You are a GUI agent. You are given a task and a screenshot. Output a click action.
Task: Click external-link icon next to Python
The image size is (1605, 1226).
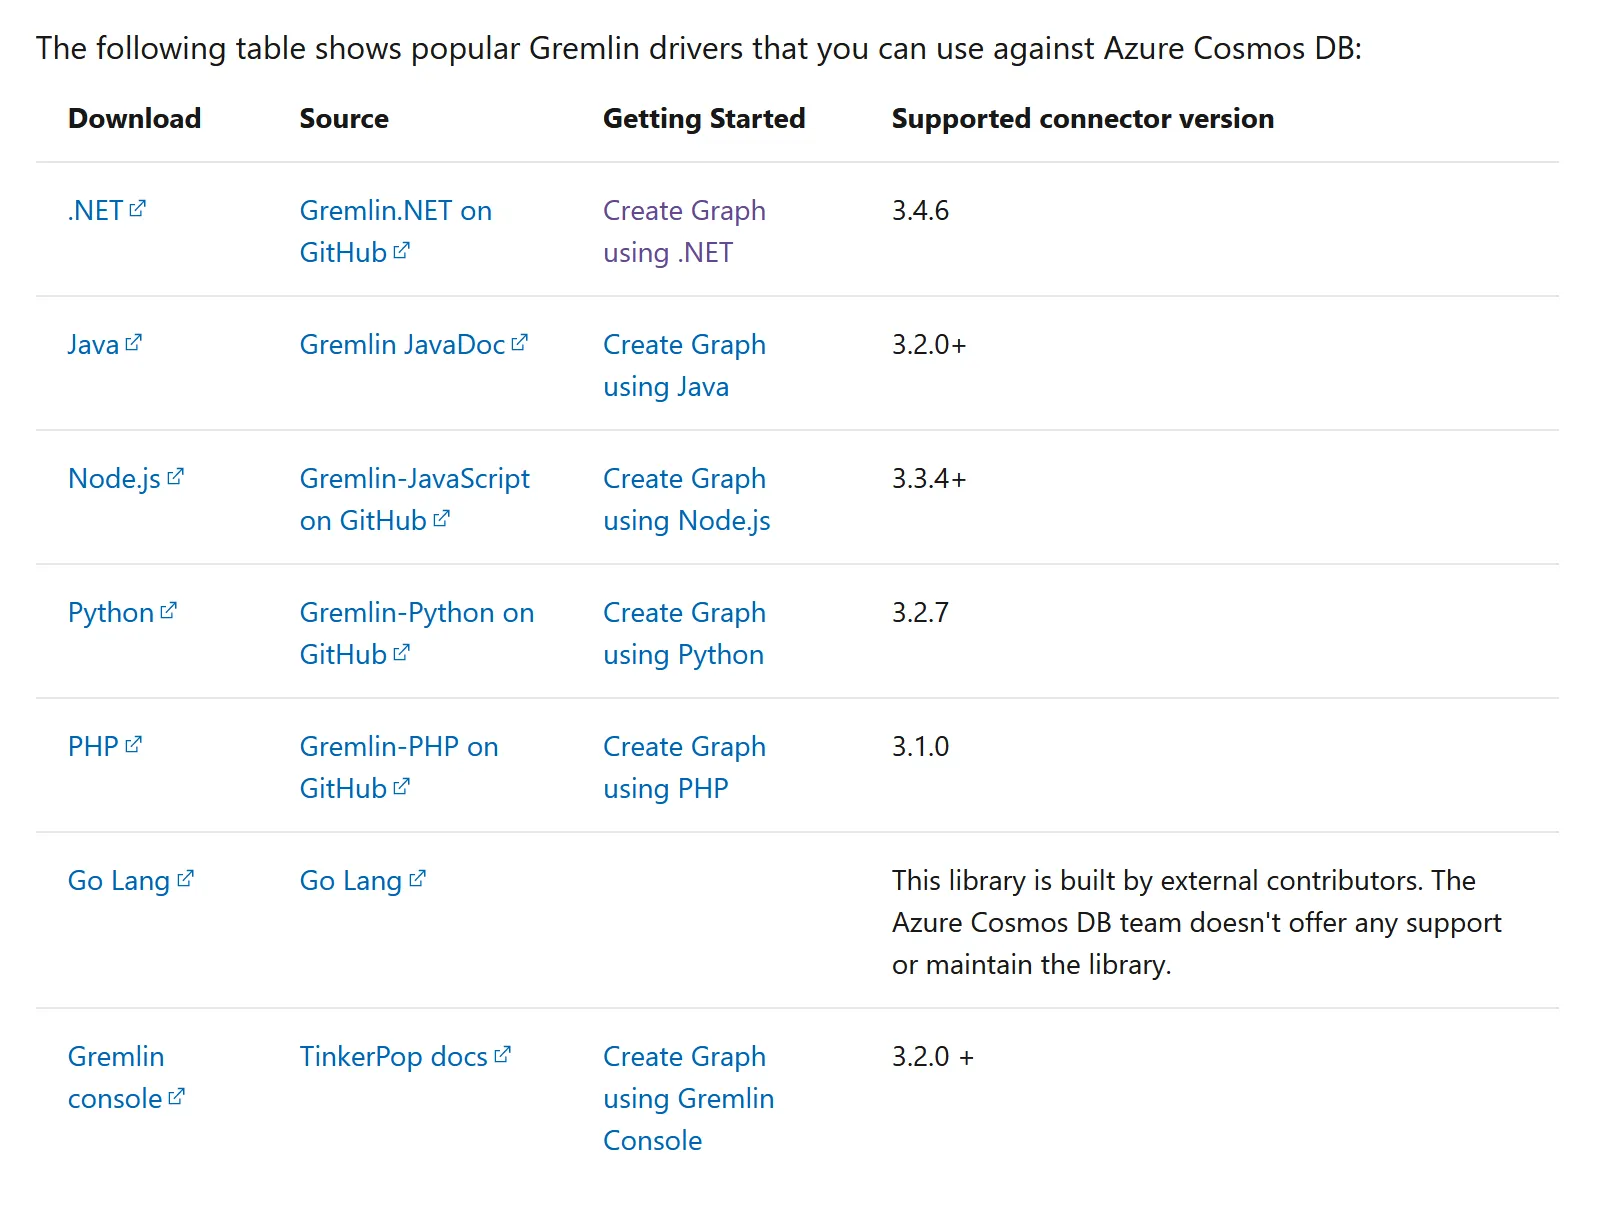click(169, 610)
